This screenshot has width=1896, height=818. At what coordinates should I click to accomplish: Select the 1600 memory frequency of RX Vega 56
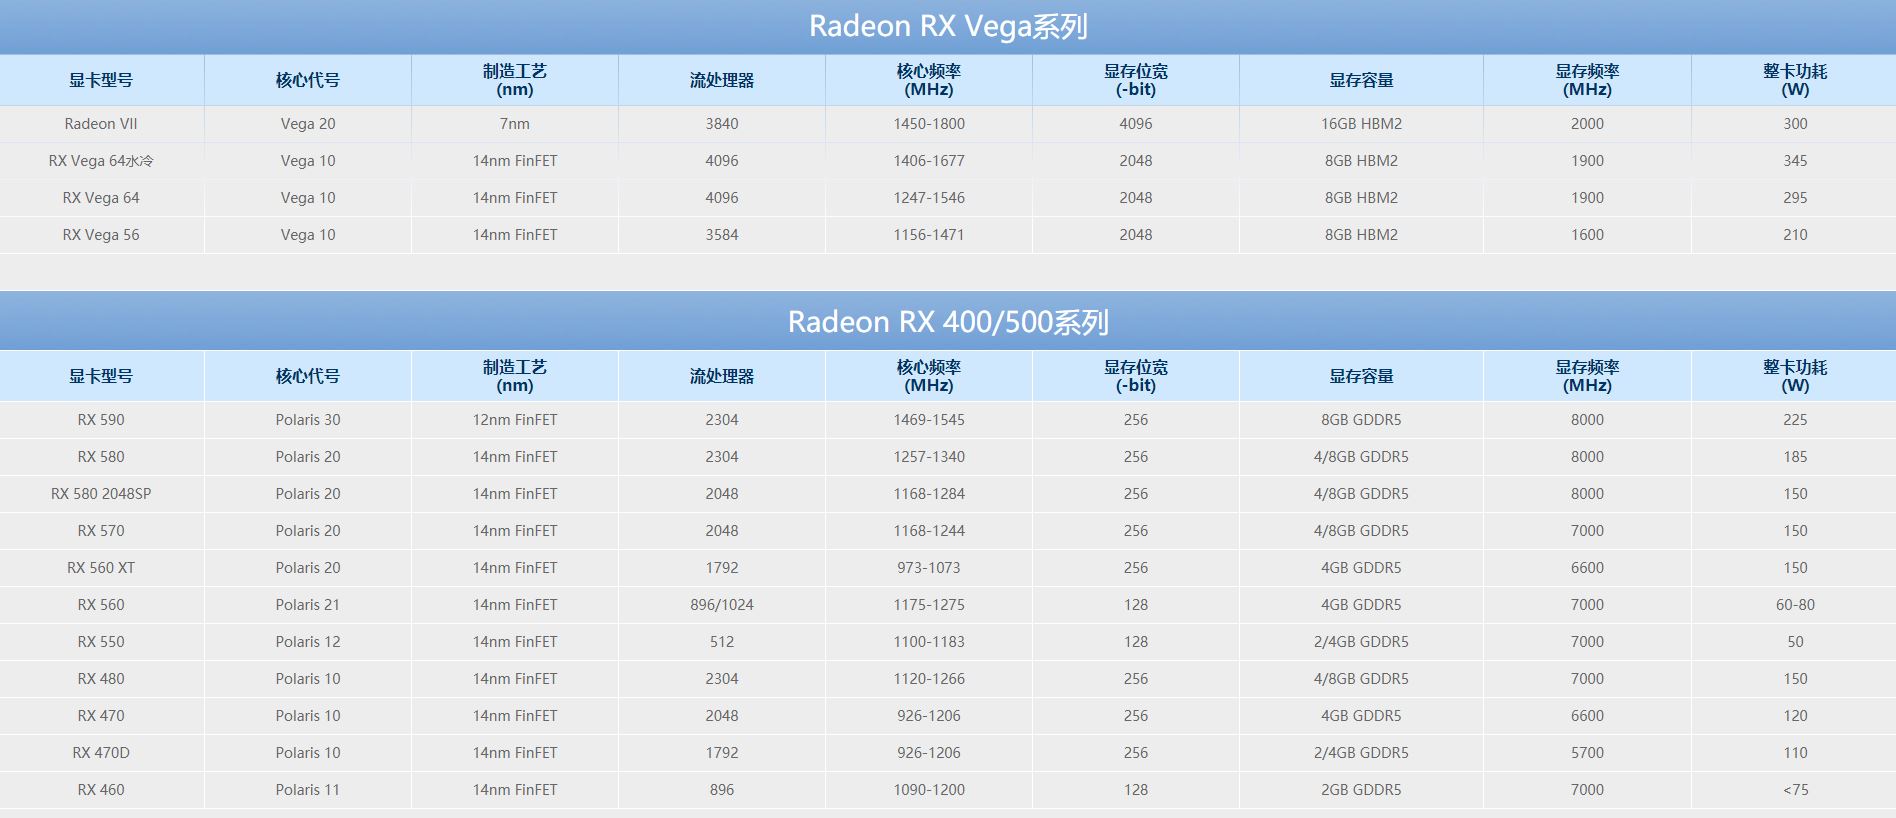click(1587, 235)
